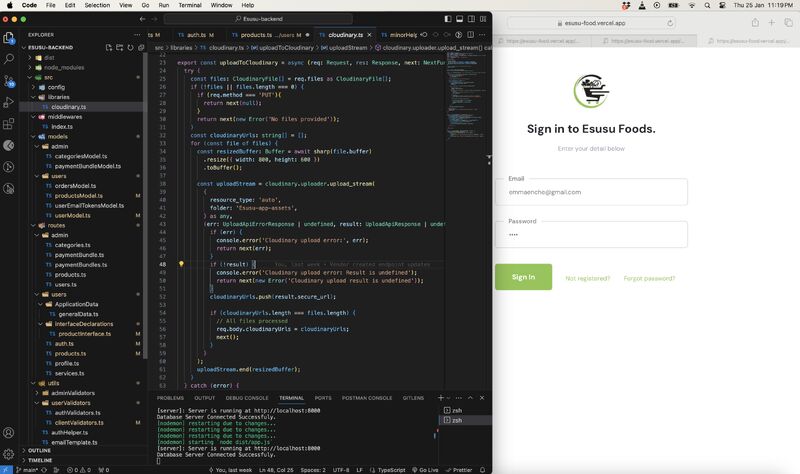The height and width of the screenshot is (474, 800).
Task: Open the Selection menu in the menu bar
Action: click(x=97, y=5)
